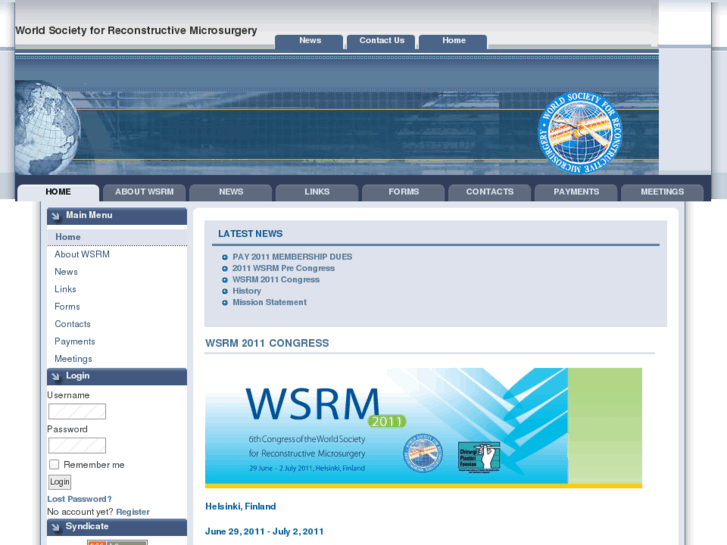Focus the Username input field
The height and width of the screenshot is (545, 727).
tap(77, 411)
